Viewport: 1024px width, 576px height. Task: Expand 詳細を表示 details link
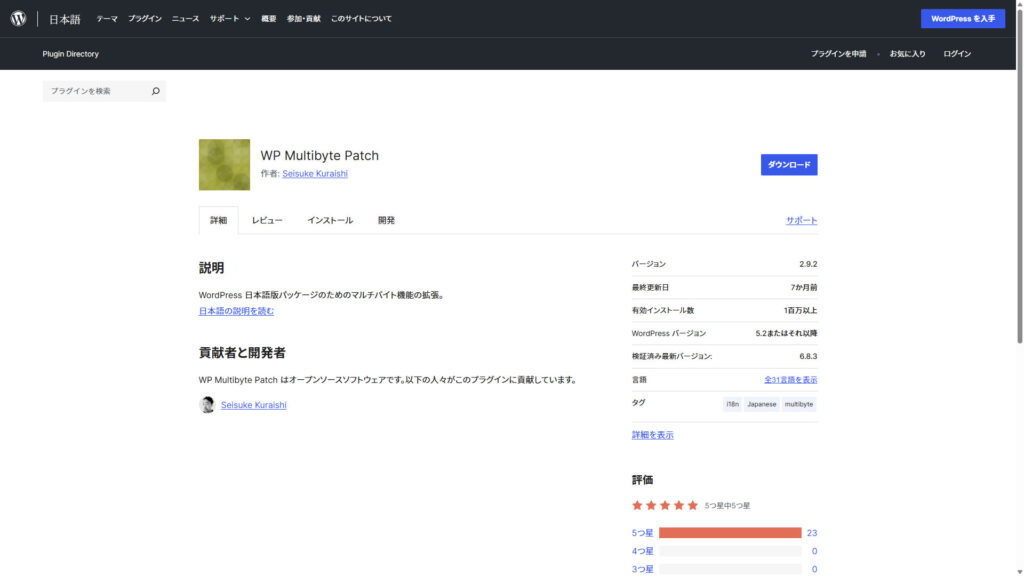[652, 435]
